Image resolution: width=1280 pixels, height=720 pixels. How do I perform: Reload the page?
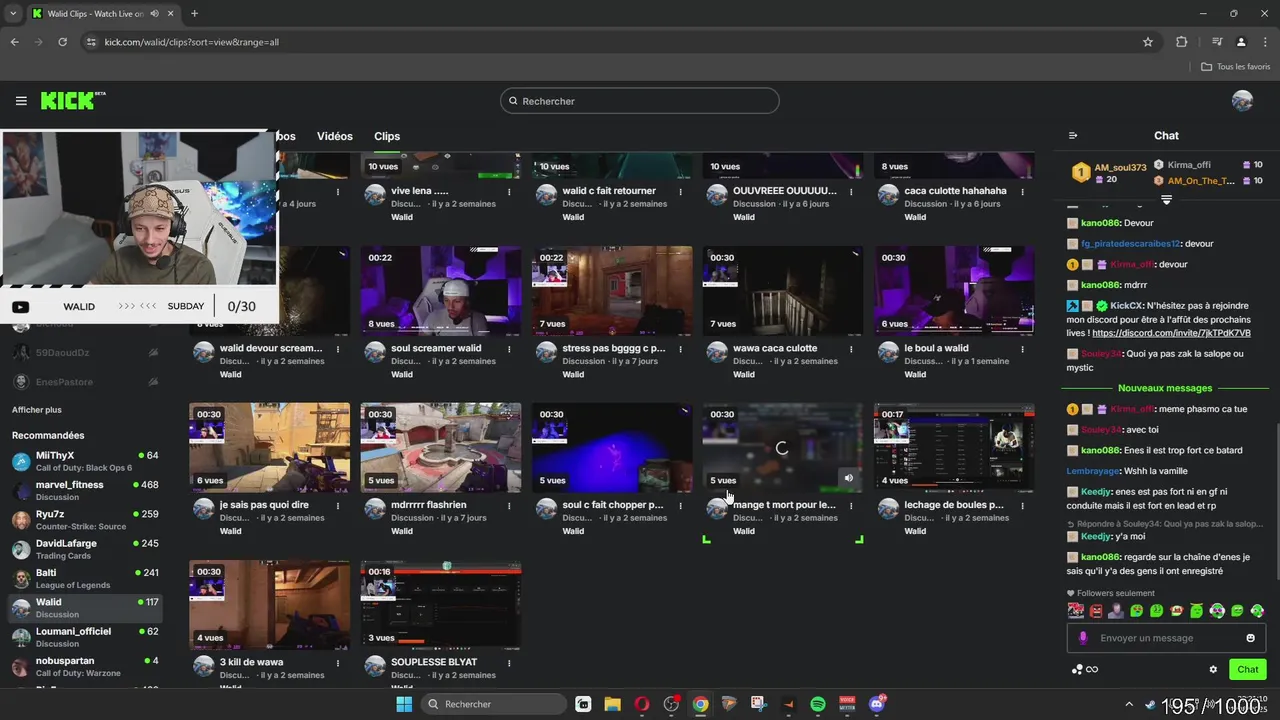click(x=62, y=42)
